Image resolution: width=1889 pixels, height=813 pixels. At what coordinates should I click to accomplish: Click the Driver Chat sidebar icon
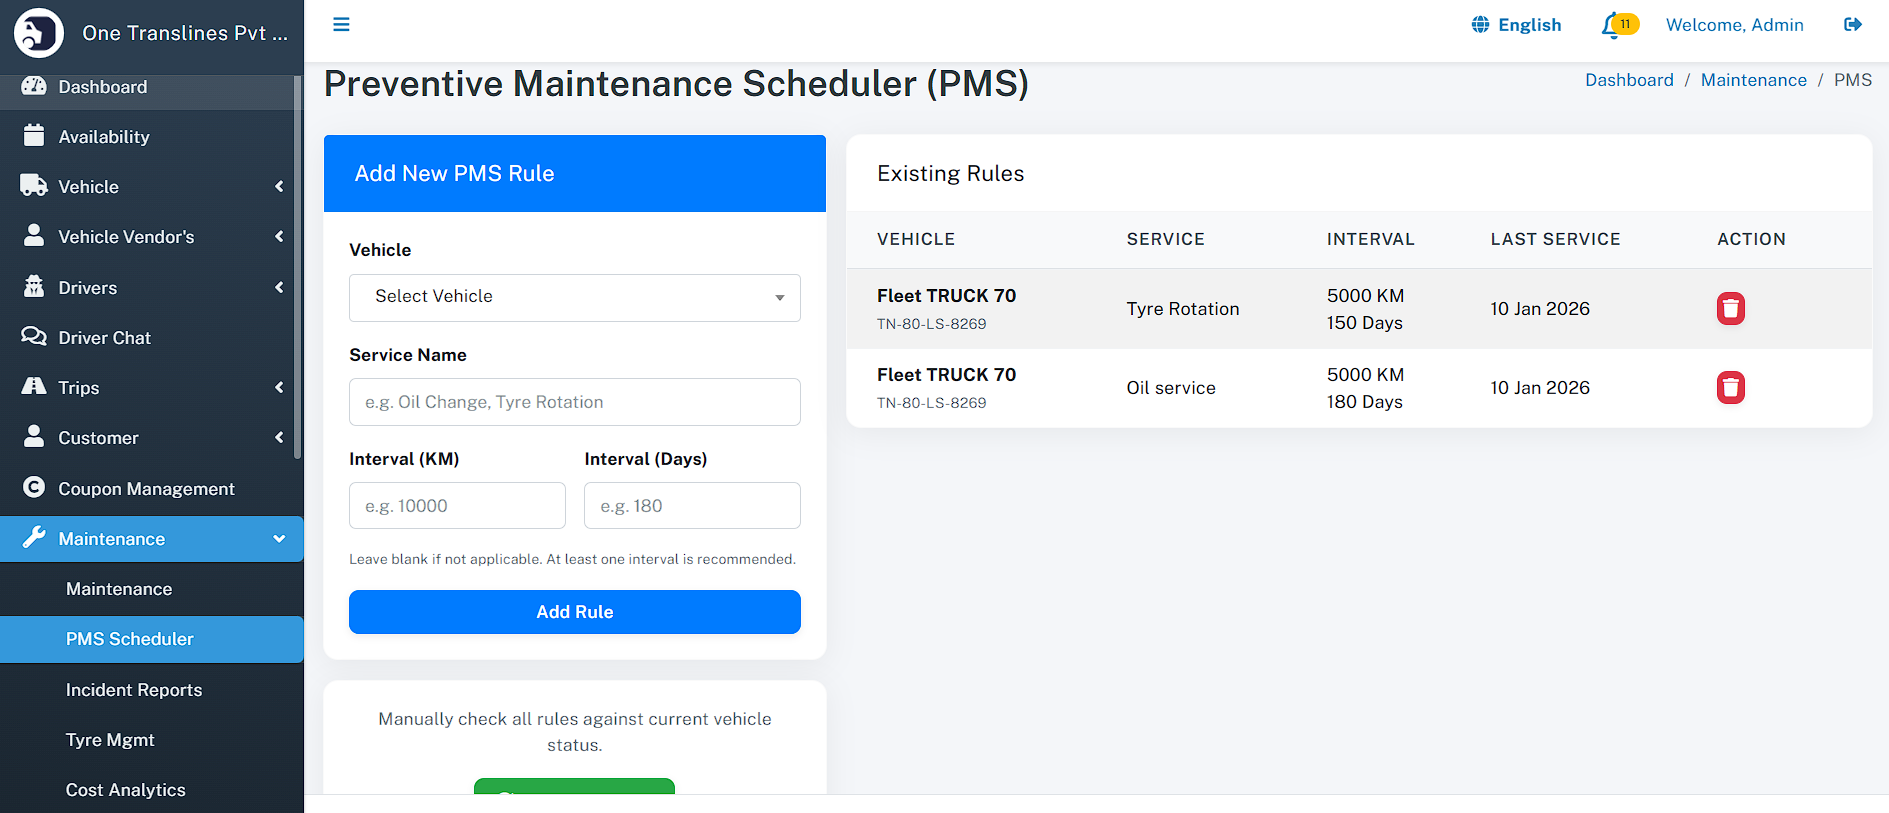point(34,337)
